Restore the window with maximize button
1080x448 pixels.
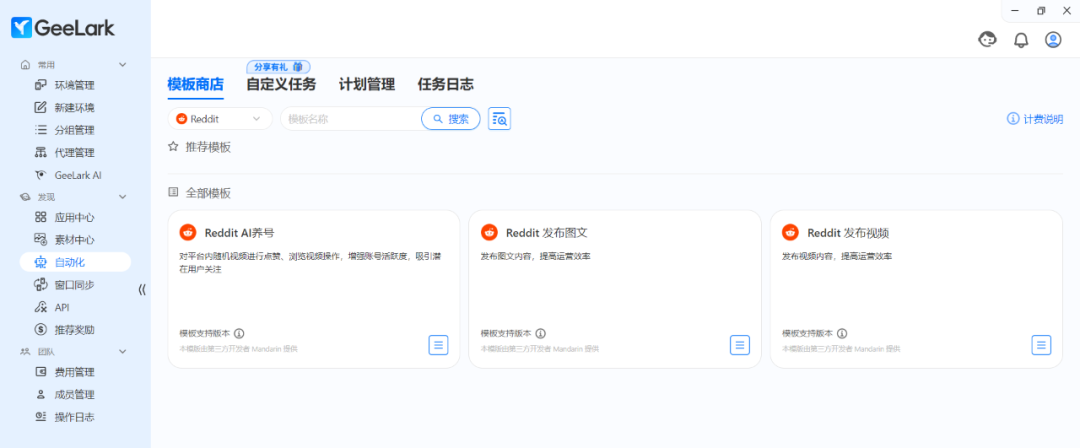pyautogui.click(x=1041, y=10)
